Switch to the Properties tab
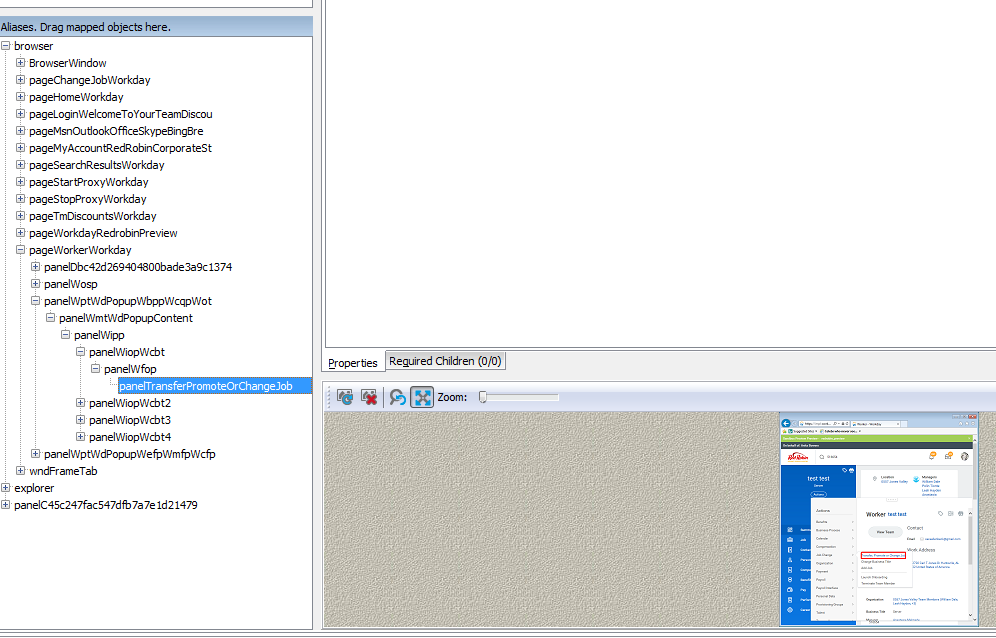 (353, 362)
